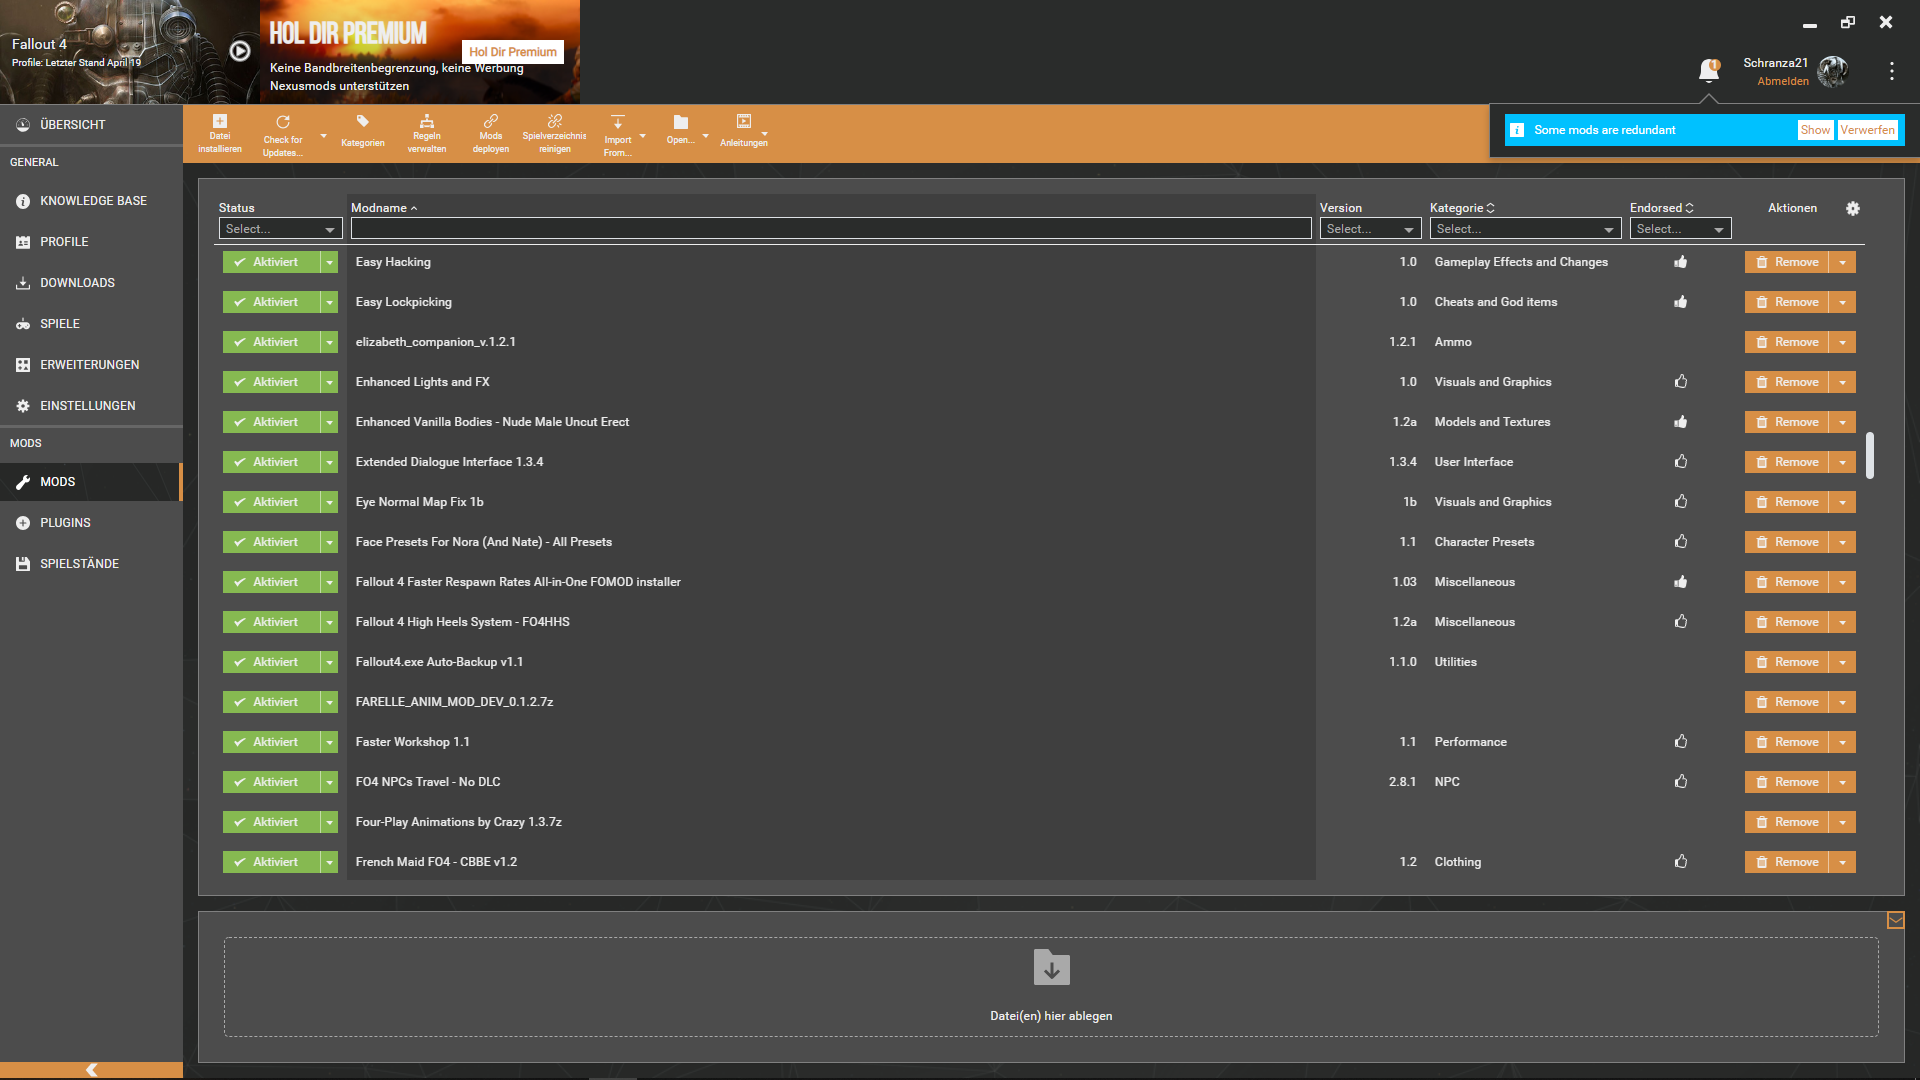Disable elizabeth_companion_v.1.2.1 mod
This screenshot has height=1080, width=1920.
(x=271, y=342)
